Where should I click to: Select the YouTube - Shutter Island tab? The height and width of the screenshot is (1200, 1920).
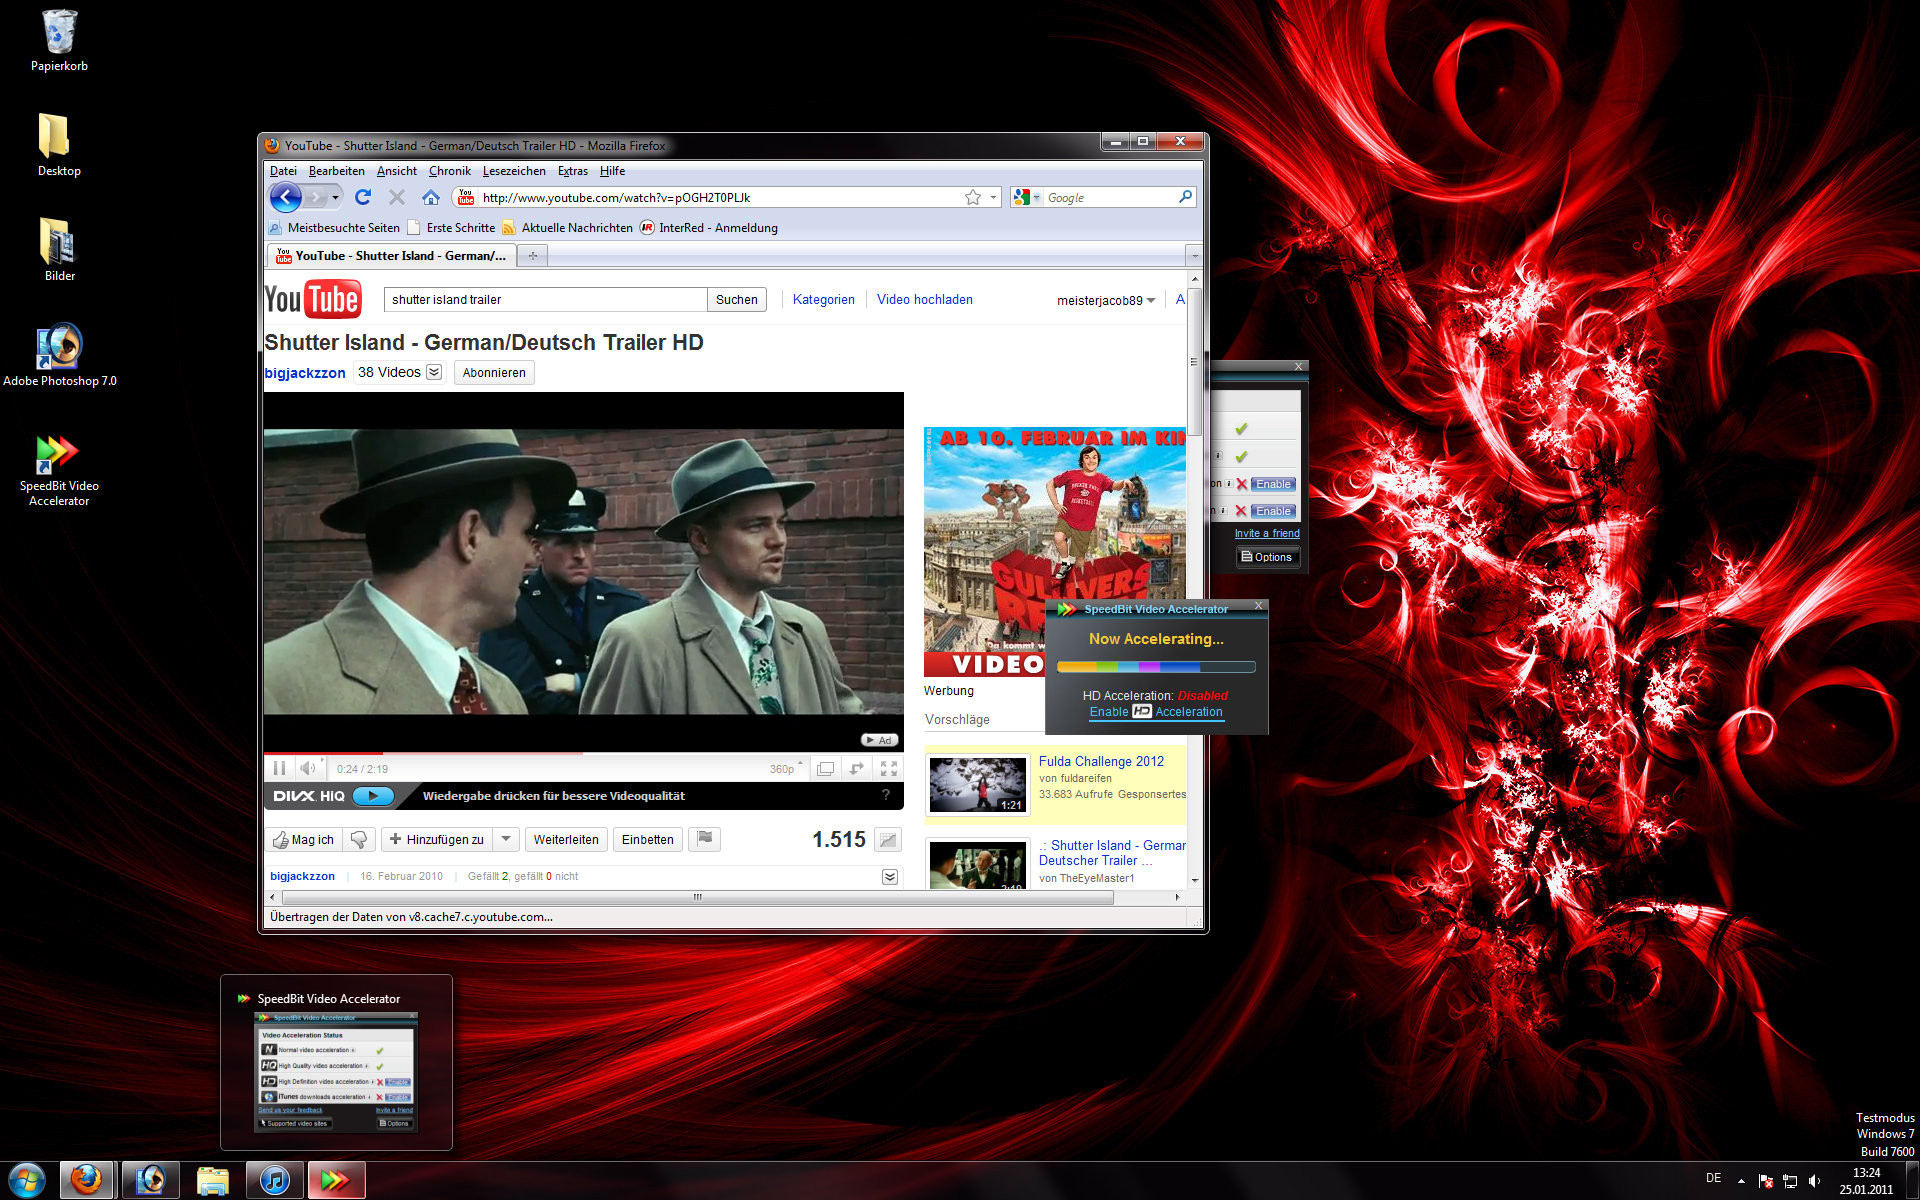pyautogui.click(x=391, y=256)
